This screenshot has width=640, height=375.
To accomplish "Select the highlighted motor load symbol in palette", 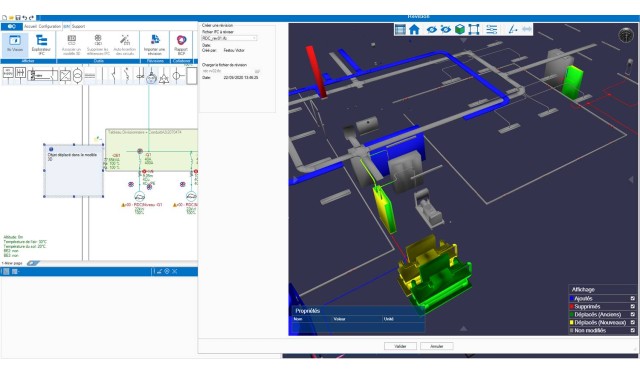I will [x=151, y=76].
